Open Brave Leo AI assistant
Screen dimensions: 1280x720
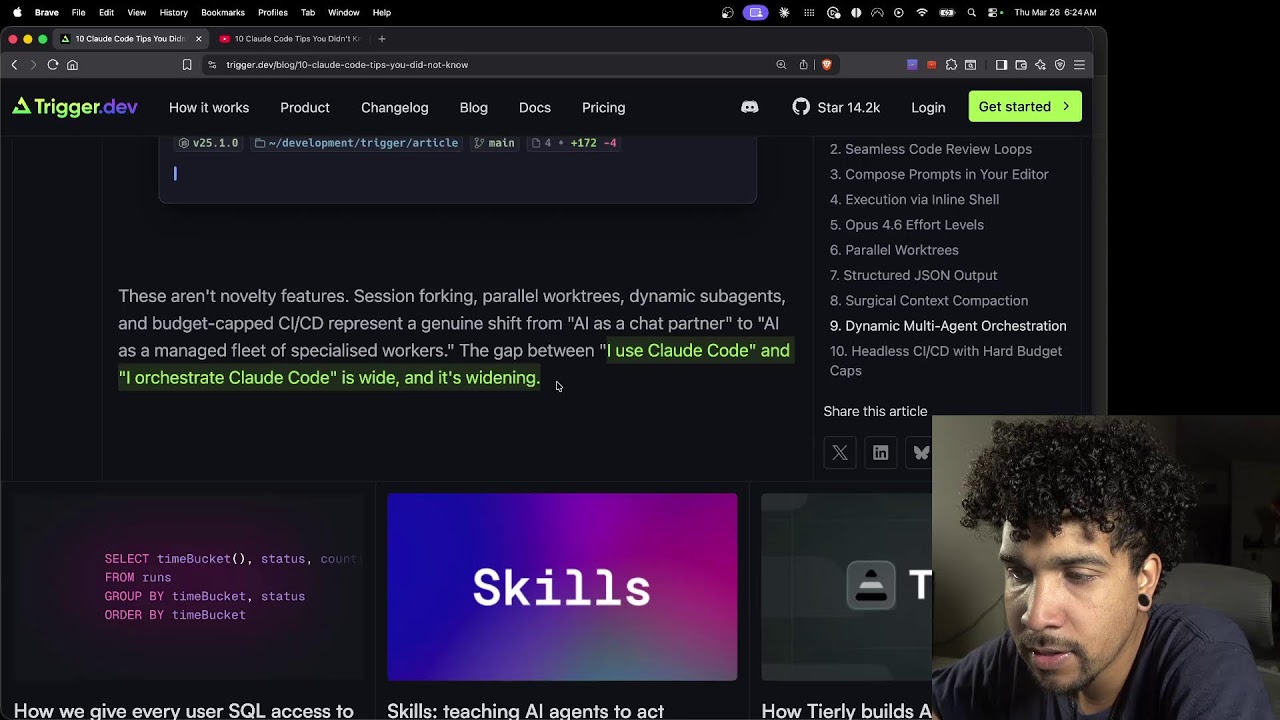click(1041, 65)
